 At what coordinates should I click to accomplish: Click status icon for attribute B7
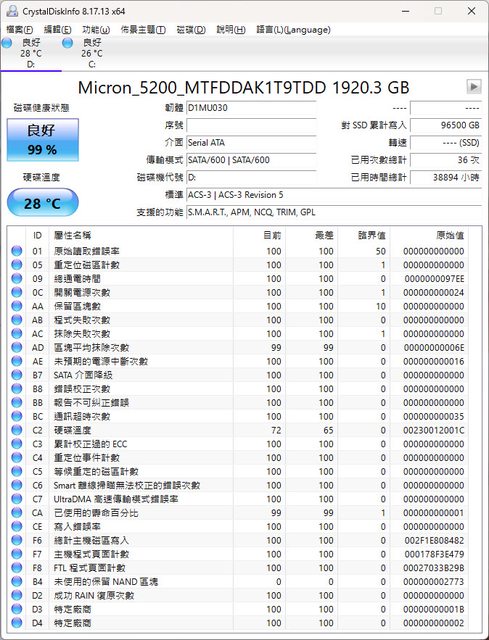(x=17, y=375)
